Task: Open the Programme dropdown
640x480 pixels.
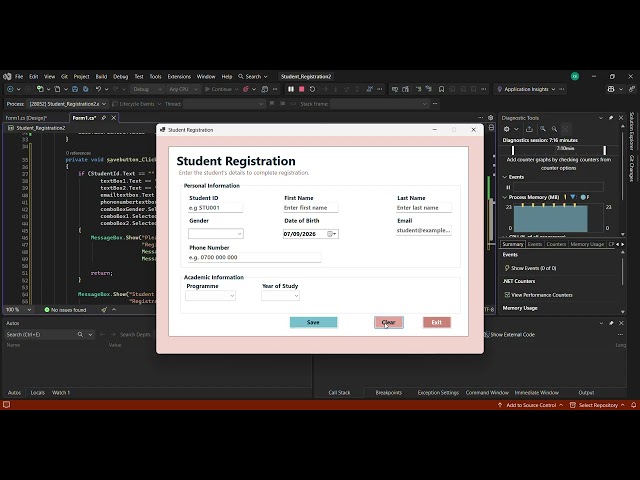Action: 210,296
